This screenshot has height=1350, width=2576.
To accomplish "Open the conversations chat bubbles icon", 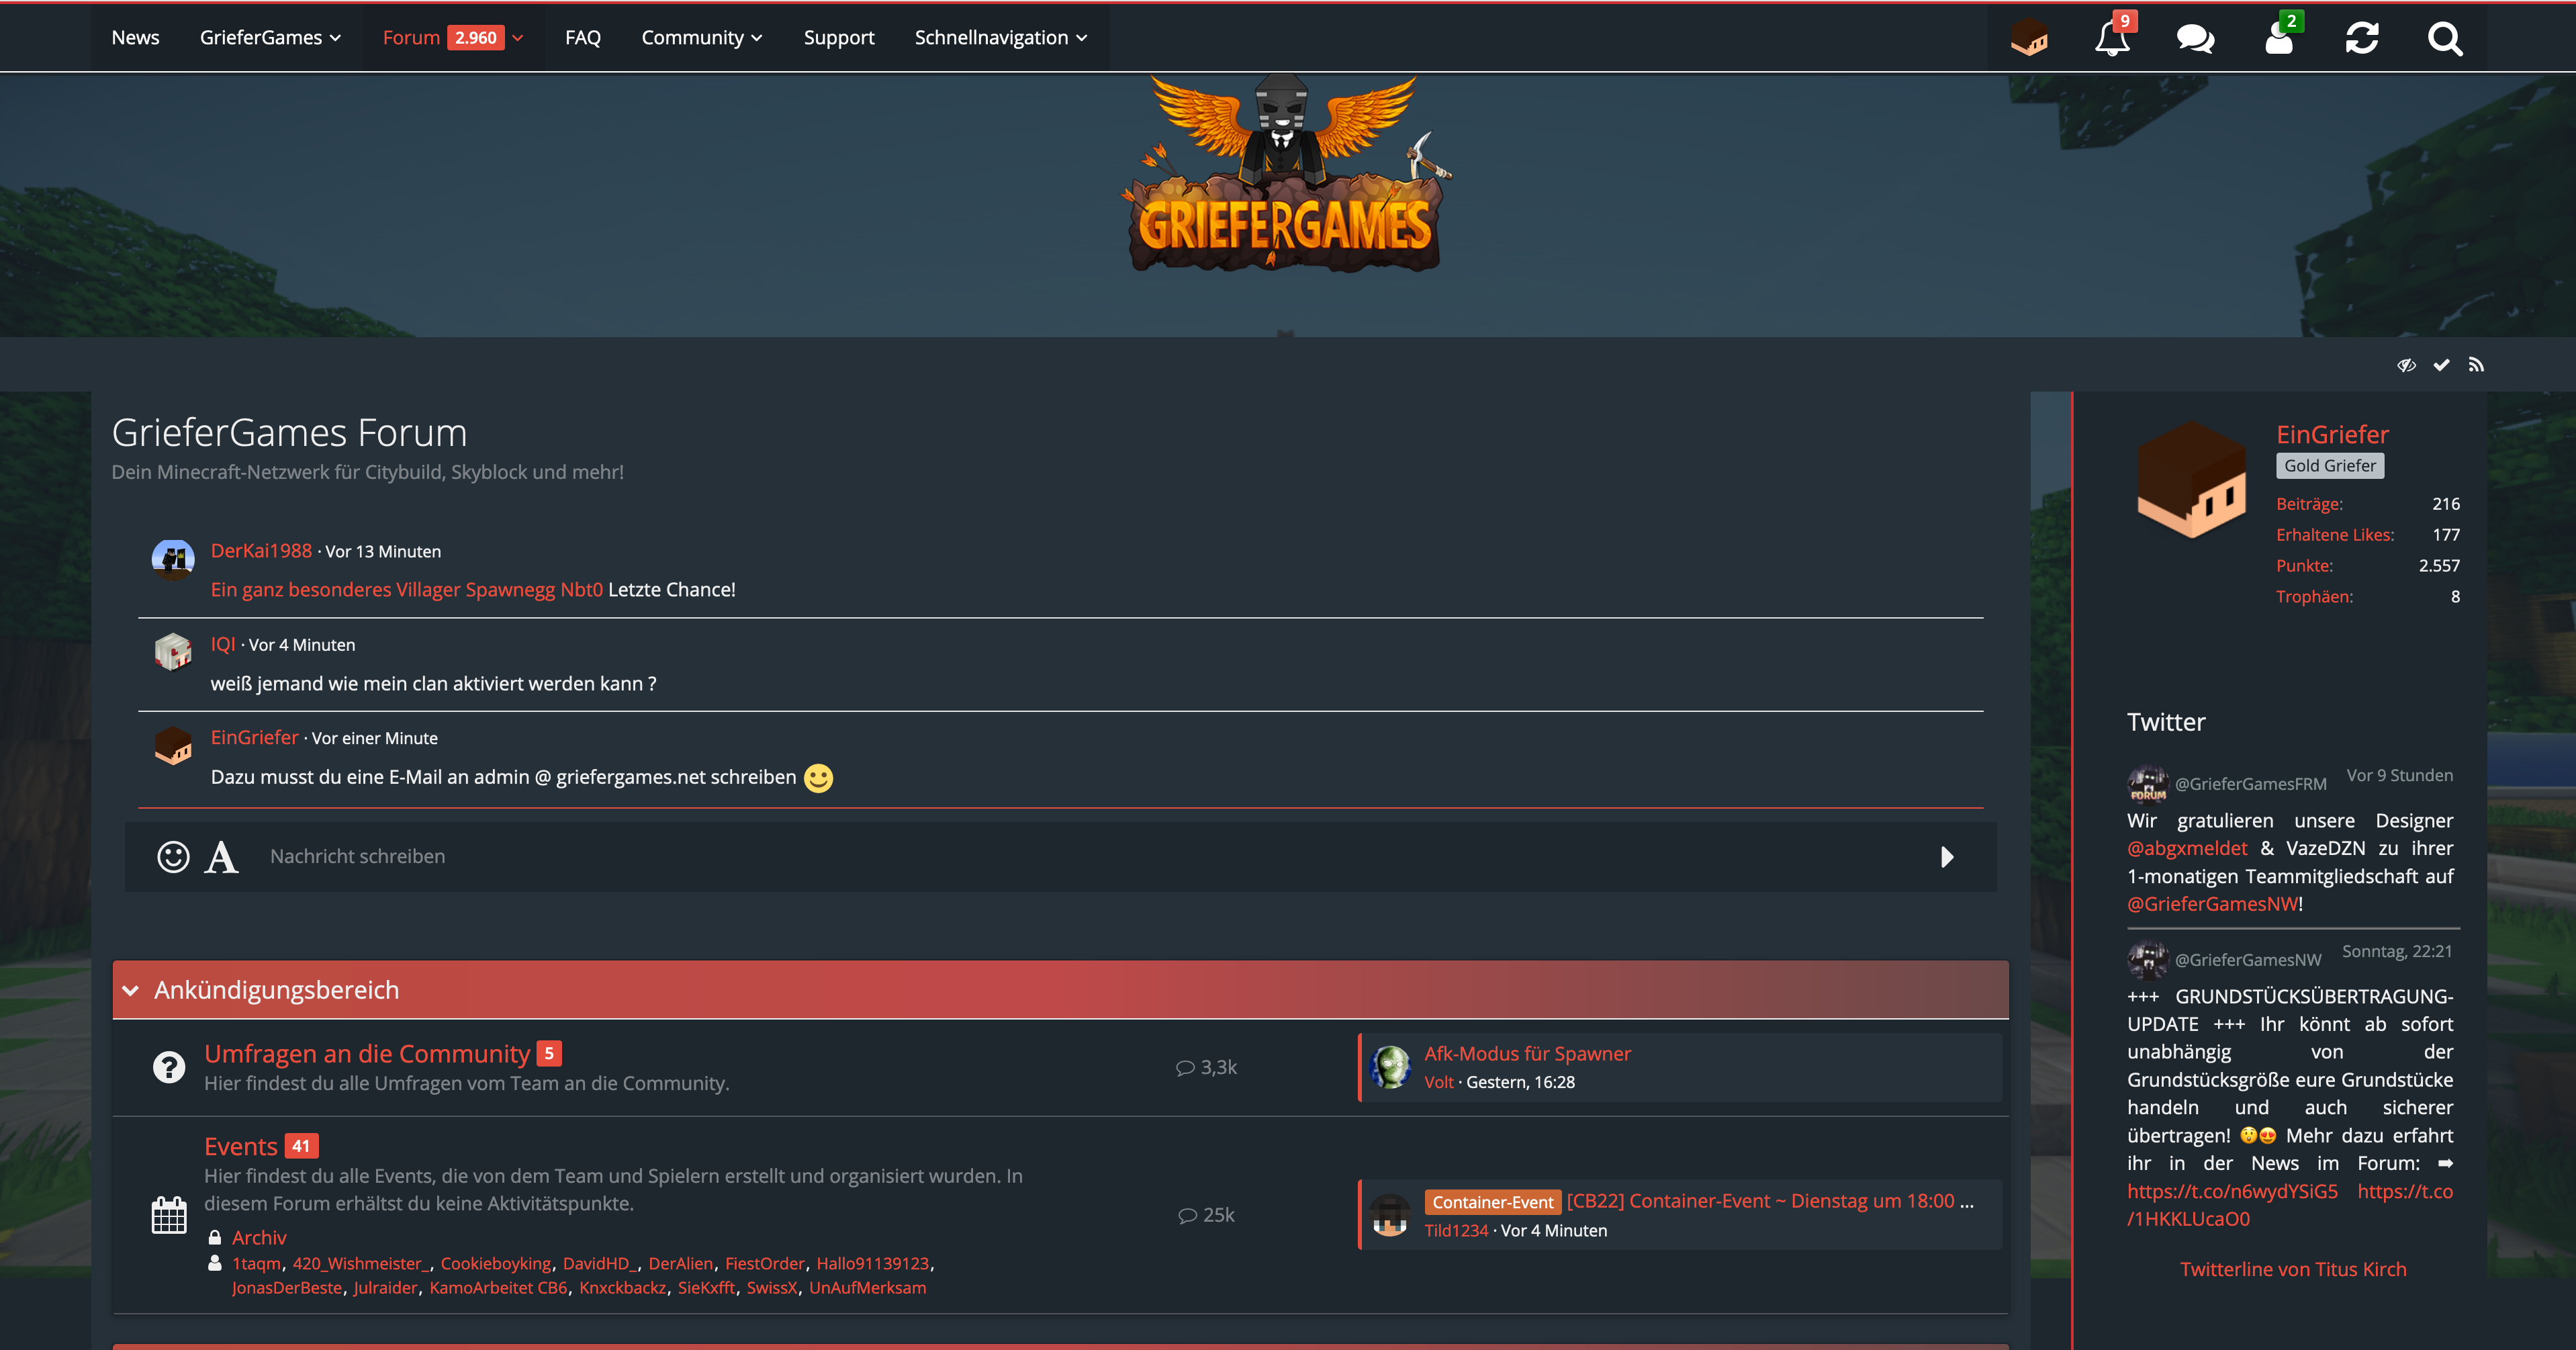I will coord(2195,38).
